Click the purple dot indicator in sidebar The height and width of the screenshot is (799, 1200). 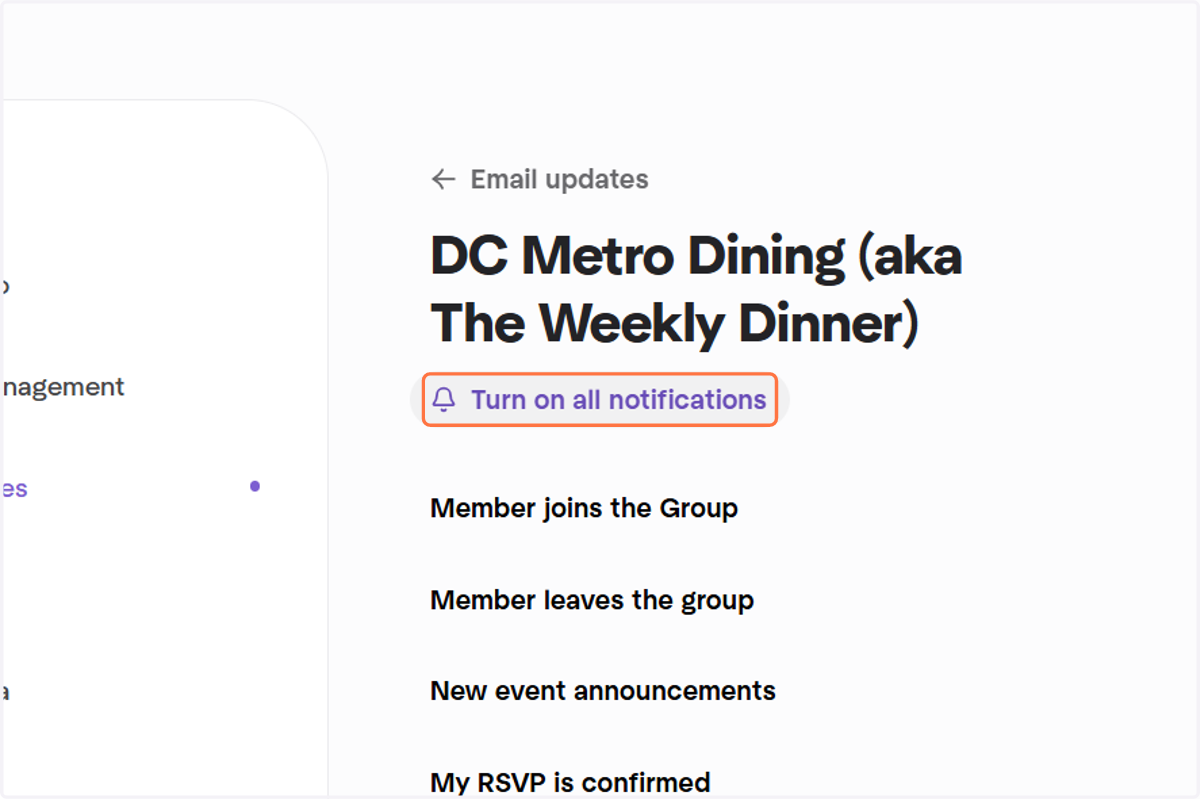(x=255, y=486)
